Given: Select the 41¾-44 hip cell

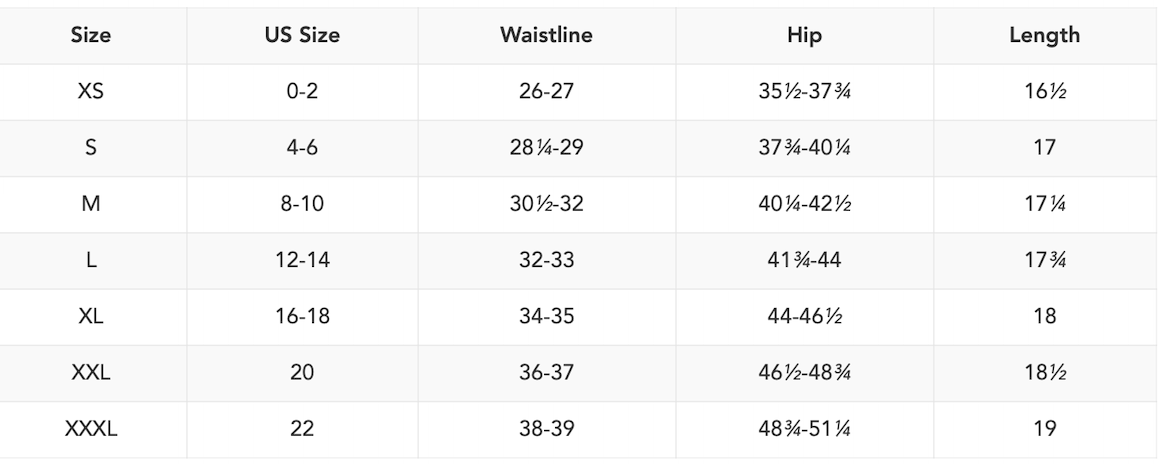Looking at the screenshot, I should 804,261.
